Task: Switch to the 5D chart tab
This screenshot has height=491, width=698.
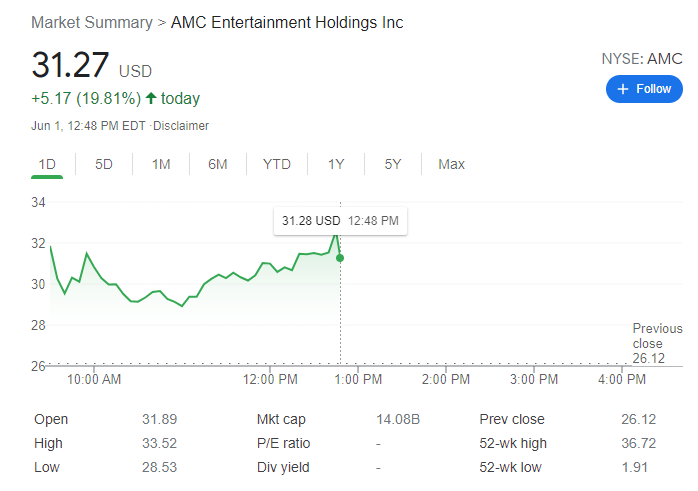Action: click(104, 164)
